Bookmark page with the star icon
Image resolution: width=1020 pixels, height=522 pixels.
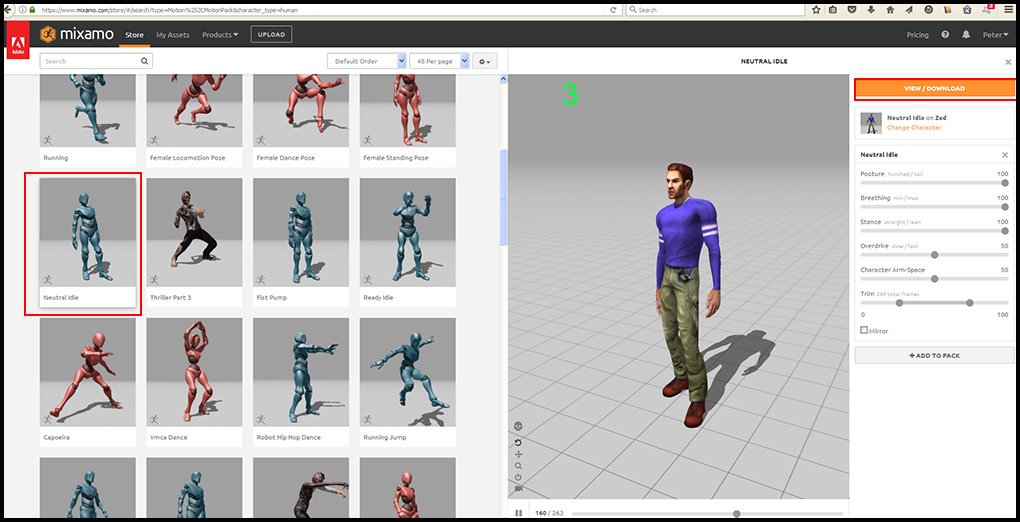pos(816,10)
